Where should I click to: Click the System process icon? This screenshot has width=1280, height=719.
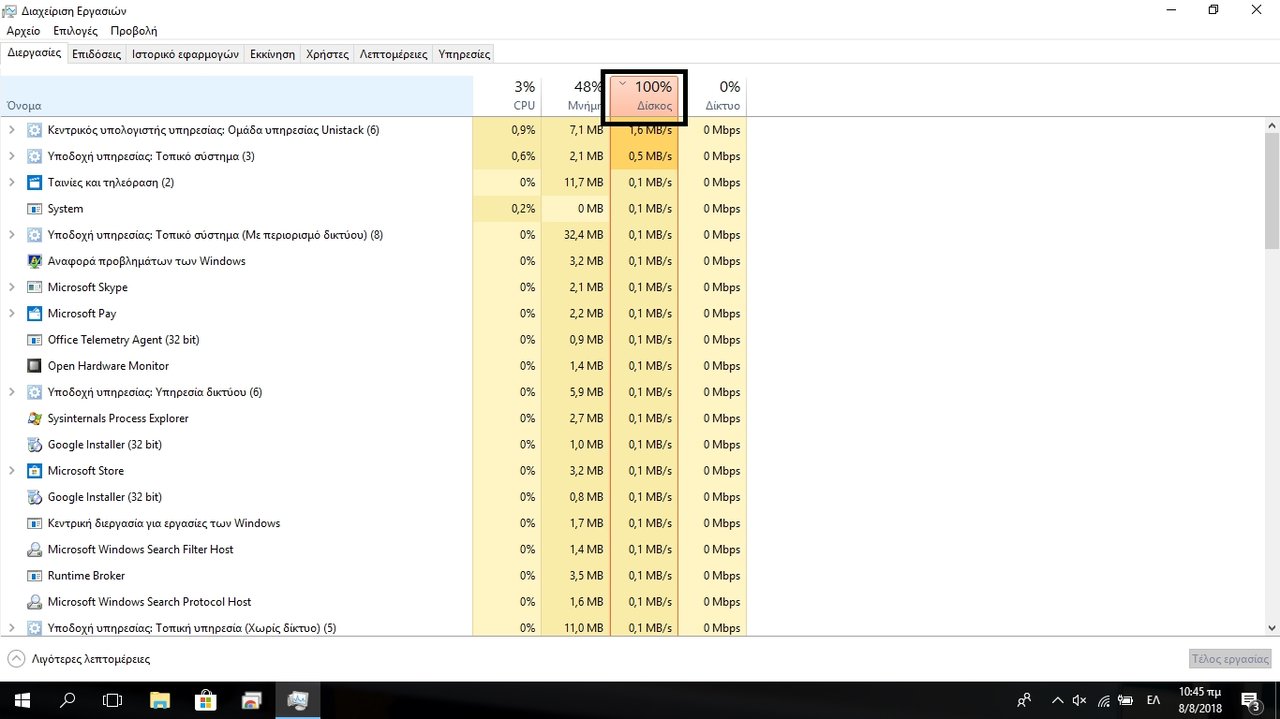click(34, 209)
